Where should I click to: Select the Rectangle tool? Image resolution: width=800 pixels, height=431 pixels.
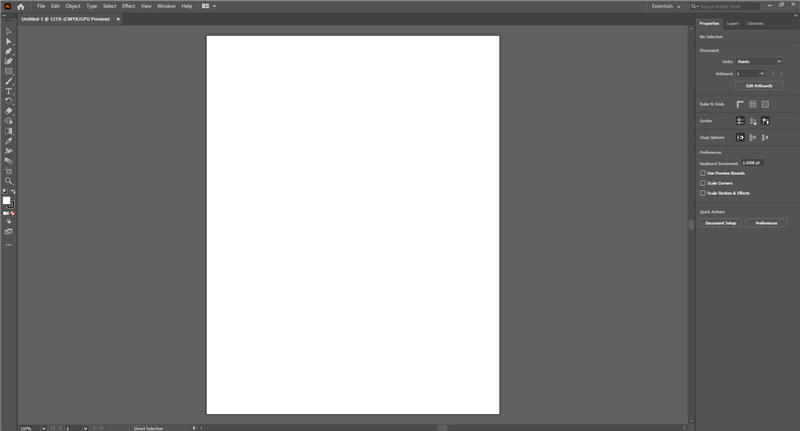pos(9,71)
